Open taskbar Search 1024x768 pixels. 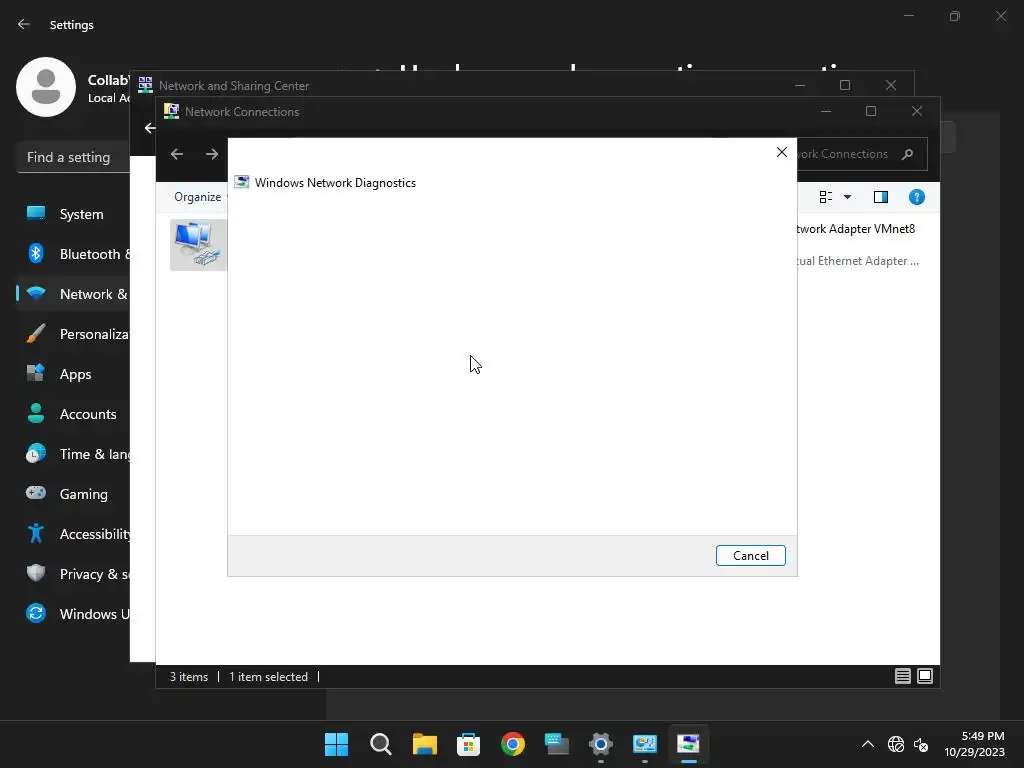coord(380,744)
